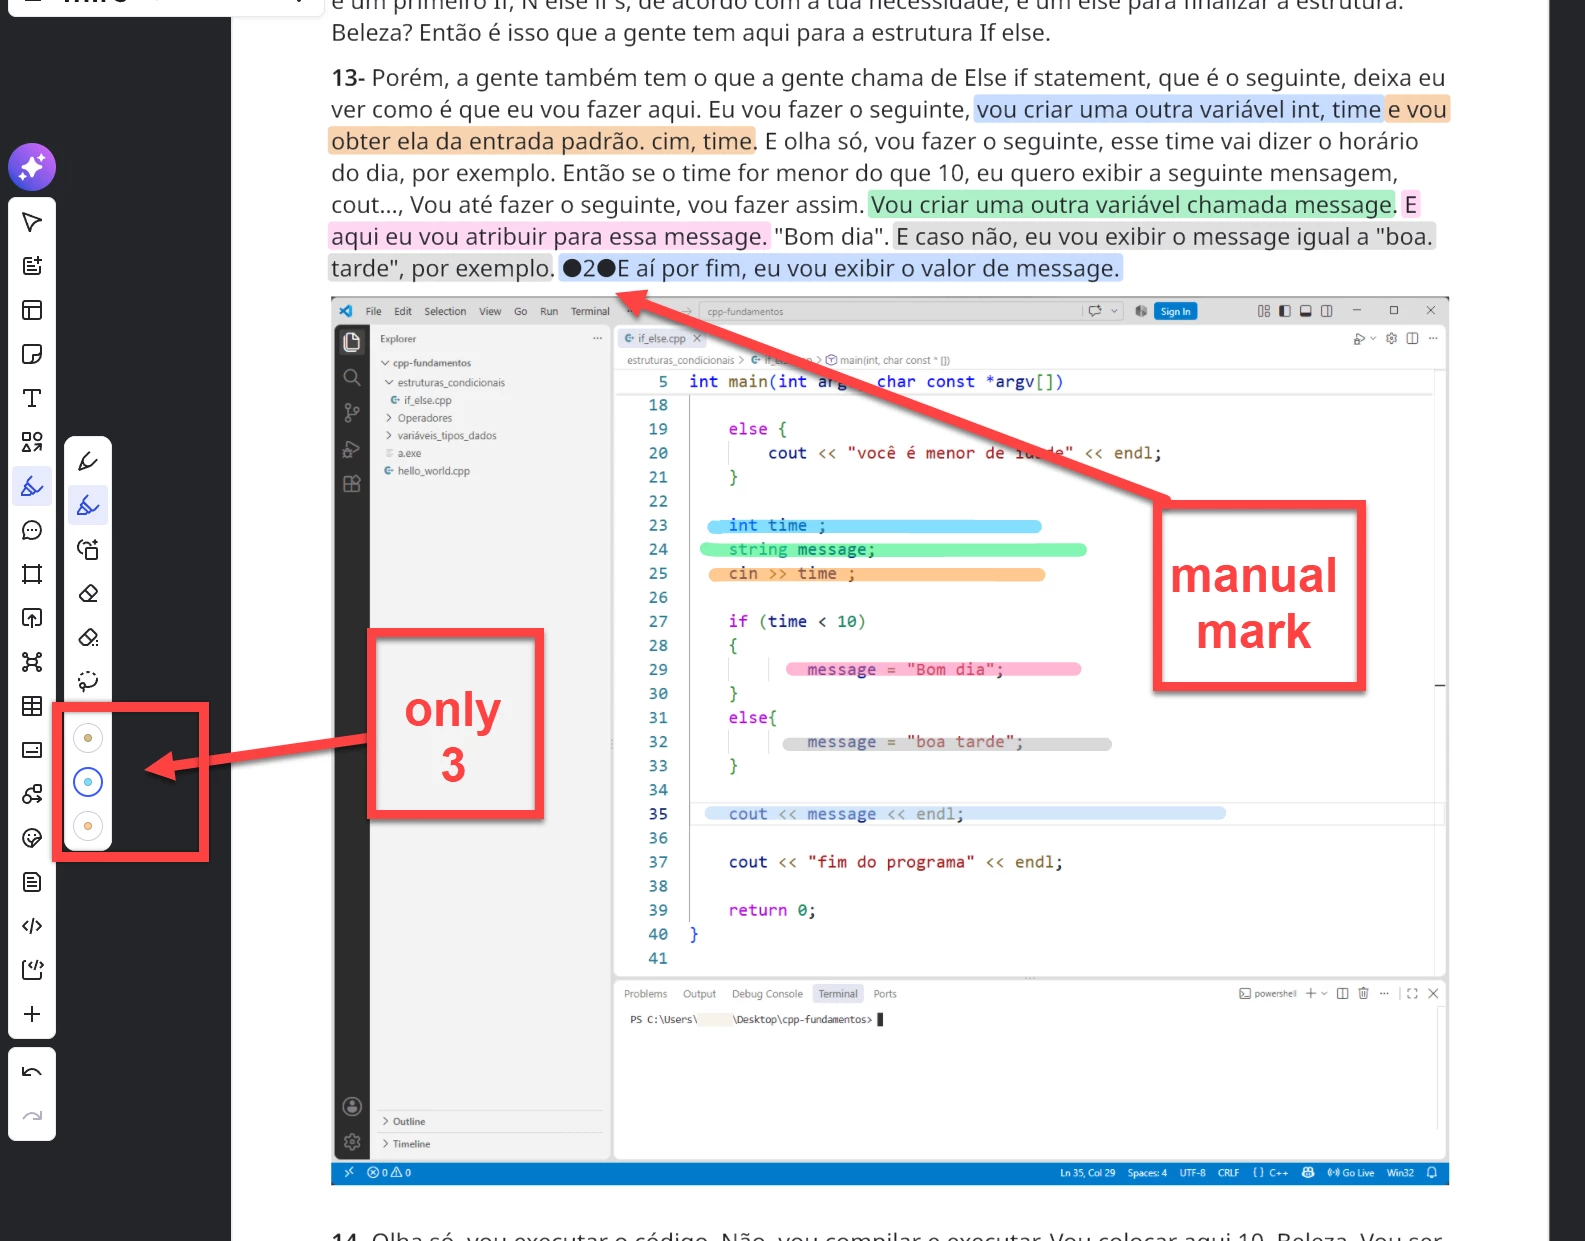Select the comment bubble tool
The width and height of the screenshot is (1585, 1241).
click(x=32, y=530)
